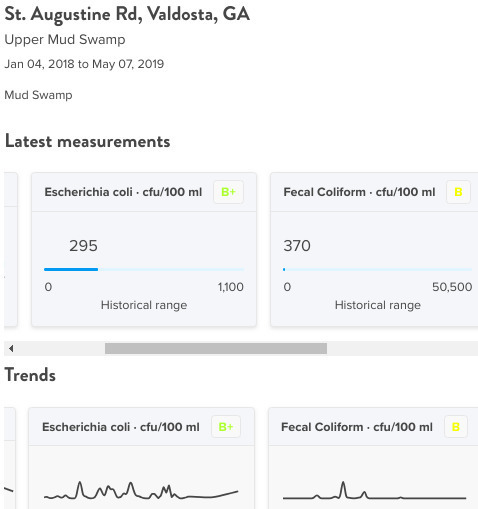Click the 295 latest Escherichia coli value
478x509 pixels.
pyautogui.click(x=83, y=246)
